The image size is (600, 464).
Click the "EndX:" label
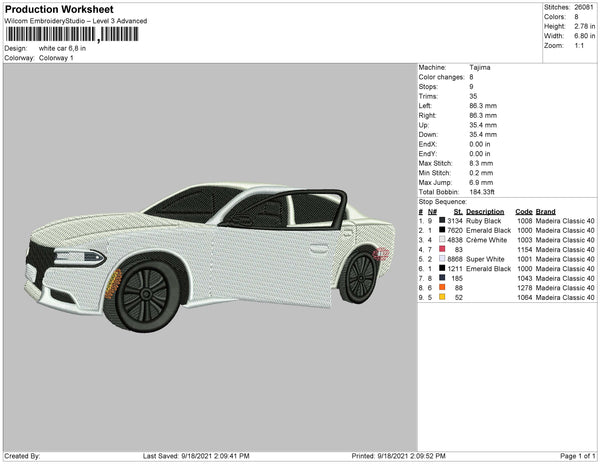tap(427, 144)
